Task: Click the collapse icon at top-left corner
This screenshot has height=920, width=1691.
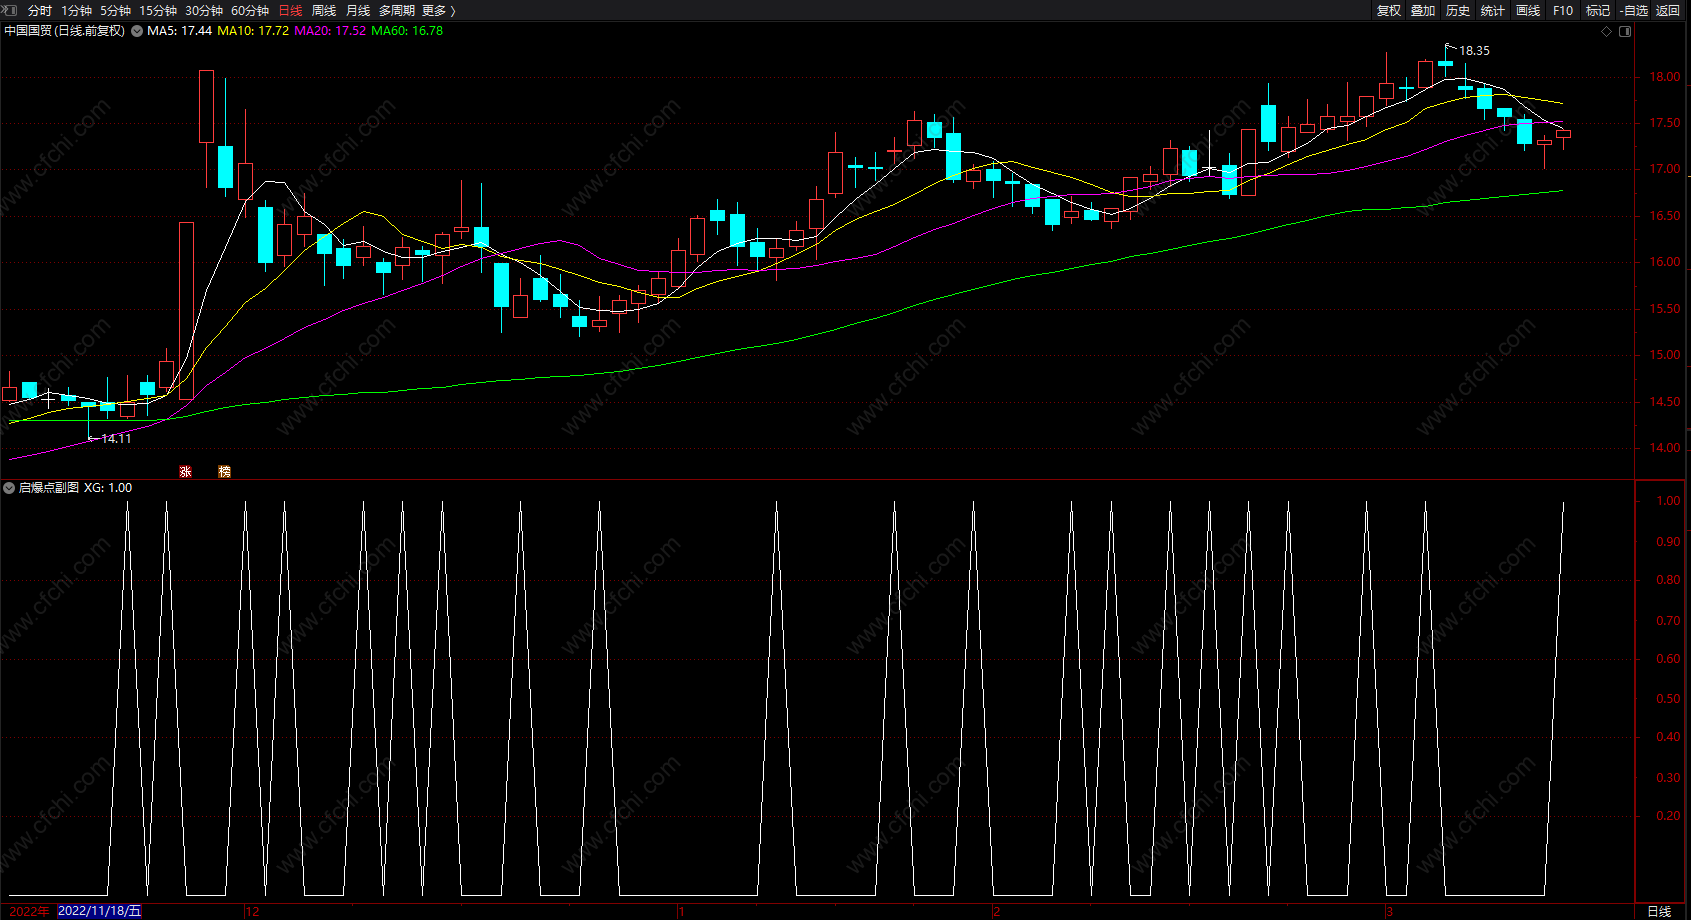Action: [10, 10]
